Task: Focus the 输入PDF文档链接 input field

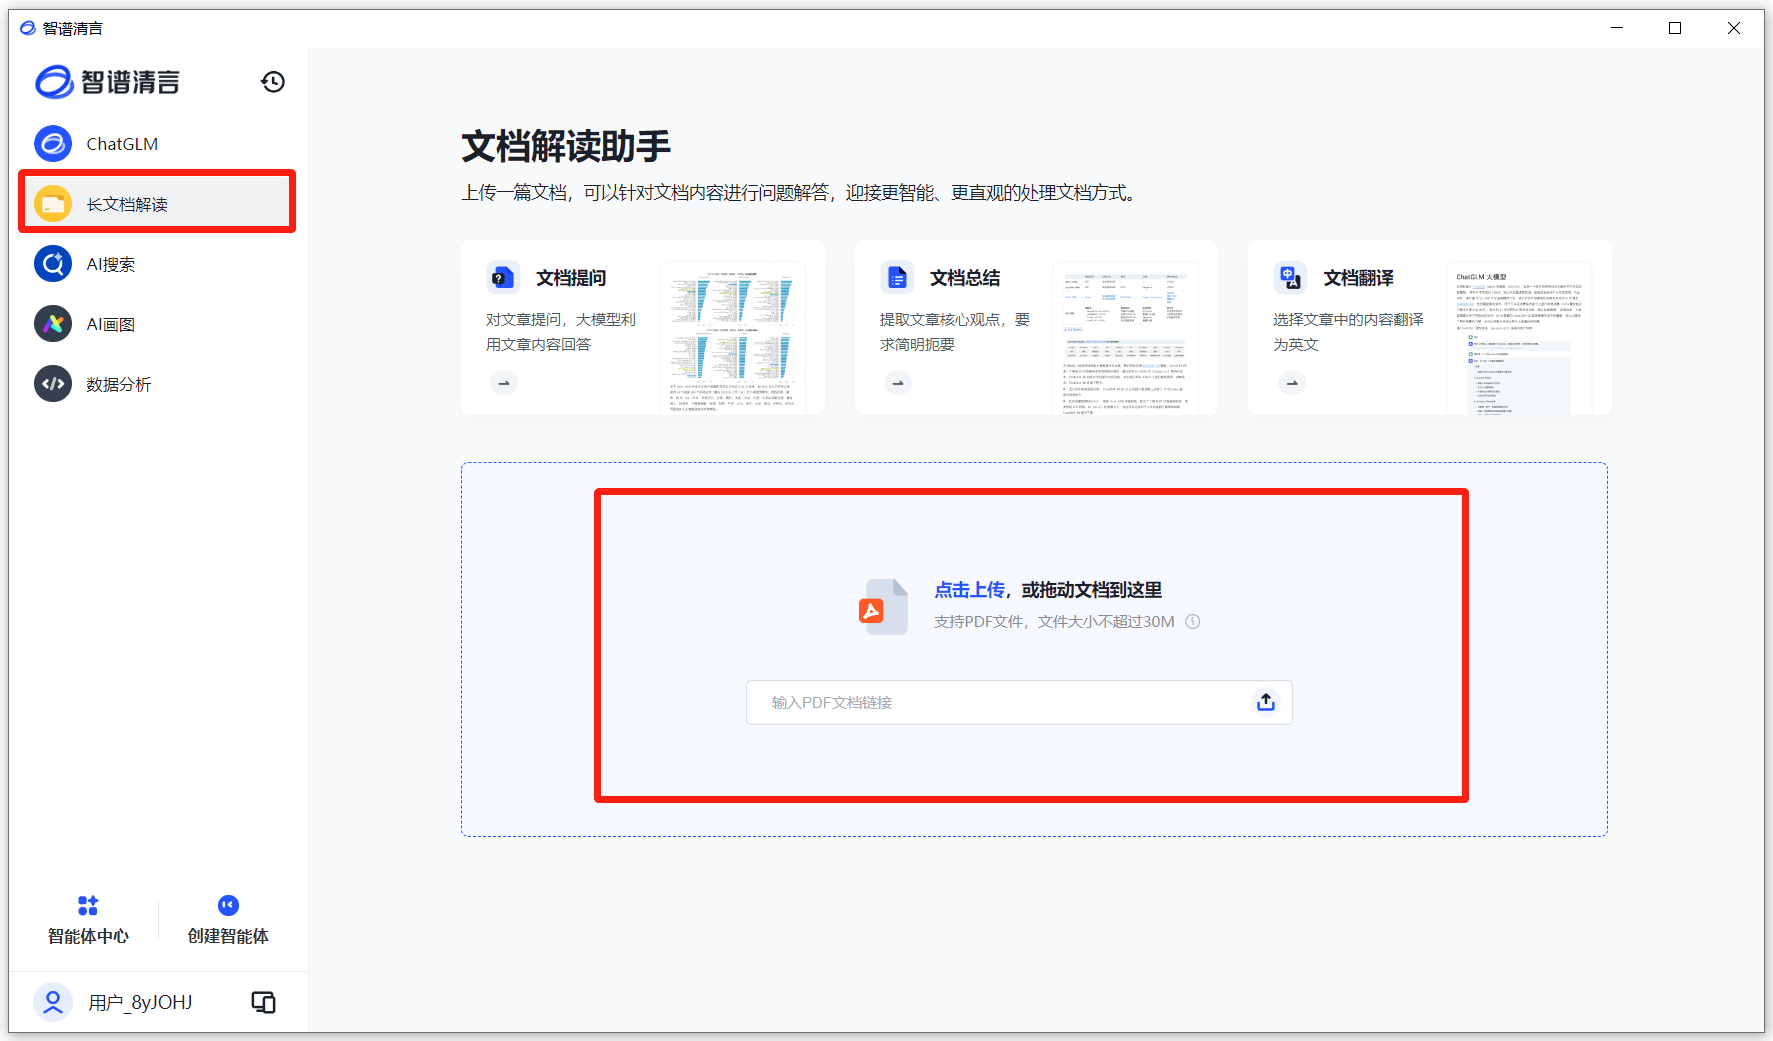Action: click(1019, 702)
